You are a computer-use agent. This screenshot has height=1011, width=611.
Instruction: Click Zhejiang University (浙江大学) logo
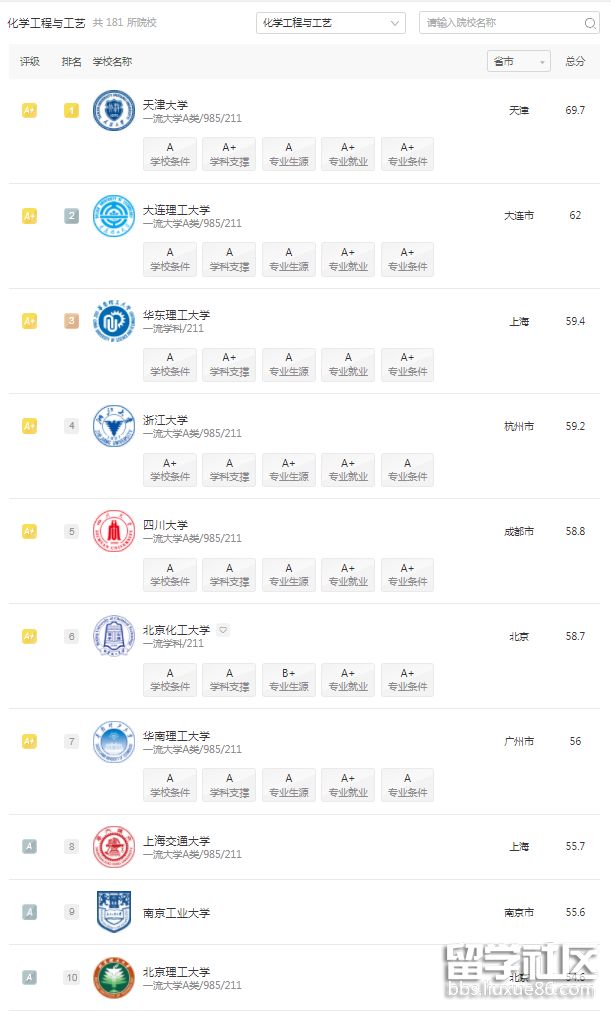click(x=114, y=426)
